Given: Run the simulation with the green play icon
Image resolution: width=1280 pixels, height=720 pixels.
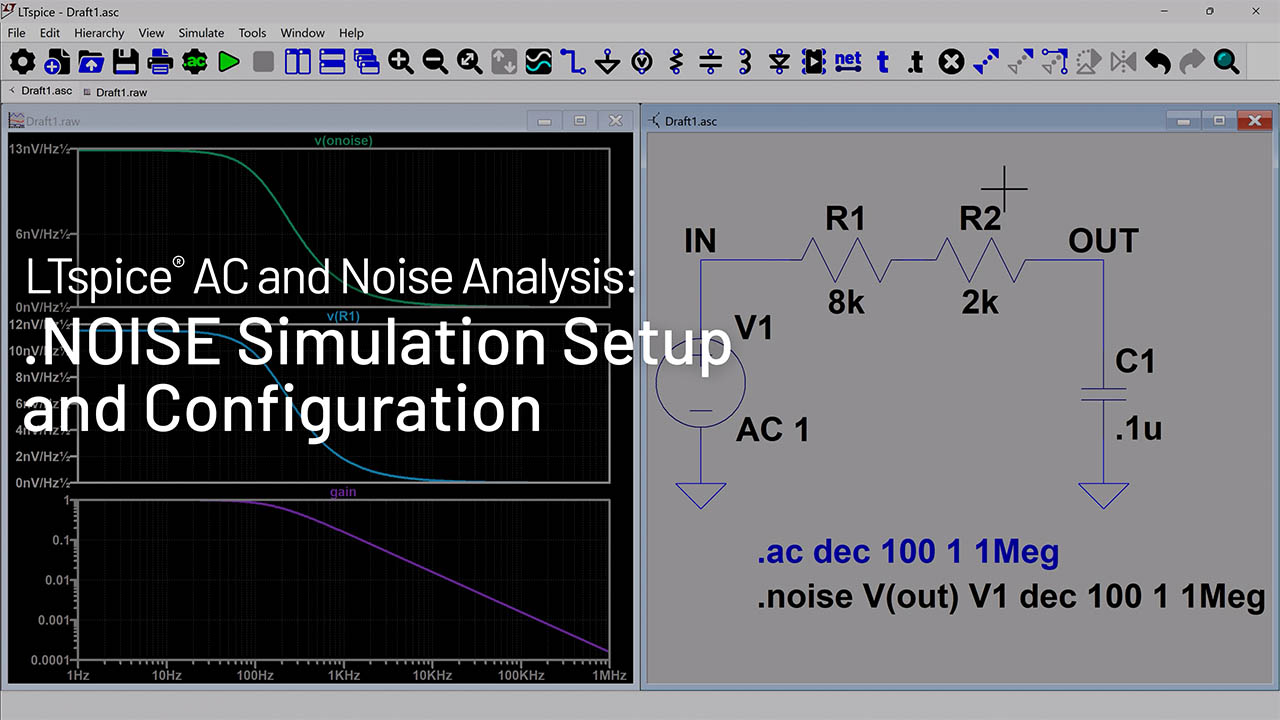Looking at the screenshot, I should pyautogui.click(x=229, y=62).
